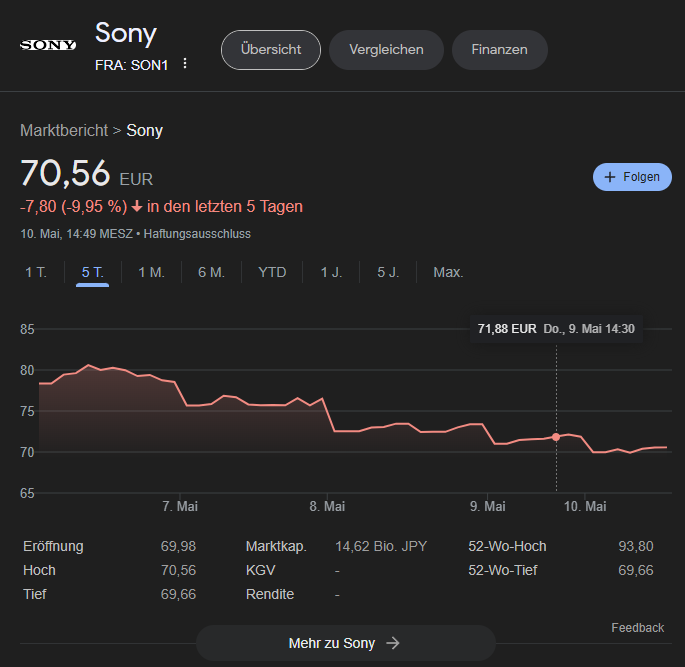Open the three-dot options menu beside FRA: SON1
Screen dimensions: 685x667
click(185, 63)
